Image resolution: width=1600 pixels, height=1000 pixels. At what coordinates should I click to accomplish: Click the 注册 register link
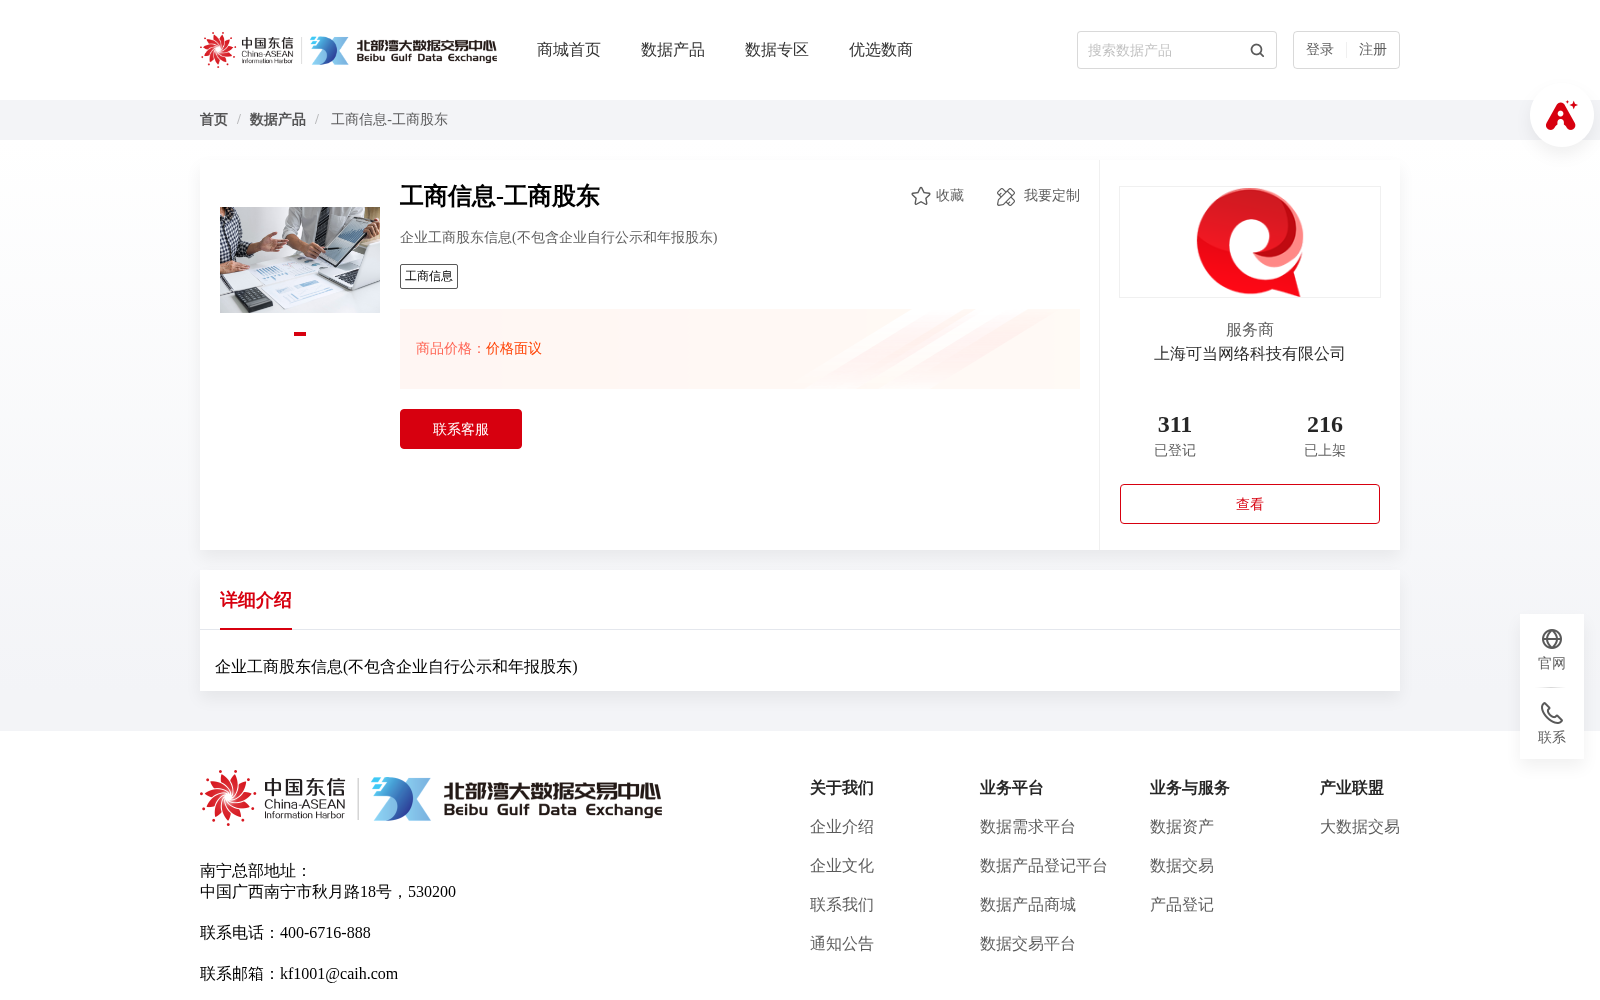point(1373,50)
